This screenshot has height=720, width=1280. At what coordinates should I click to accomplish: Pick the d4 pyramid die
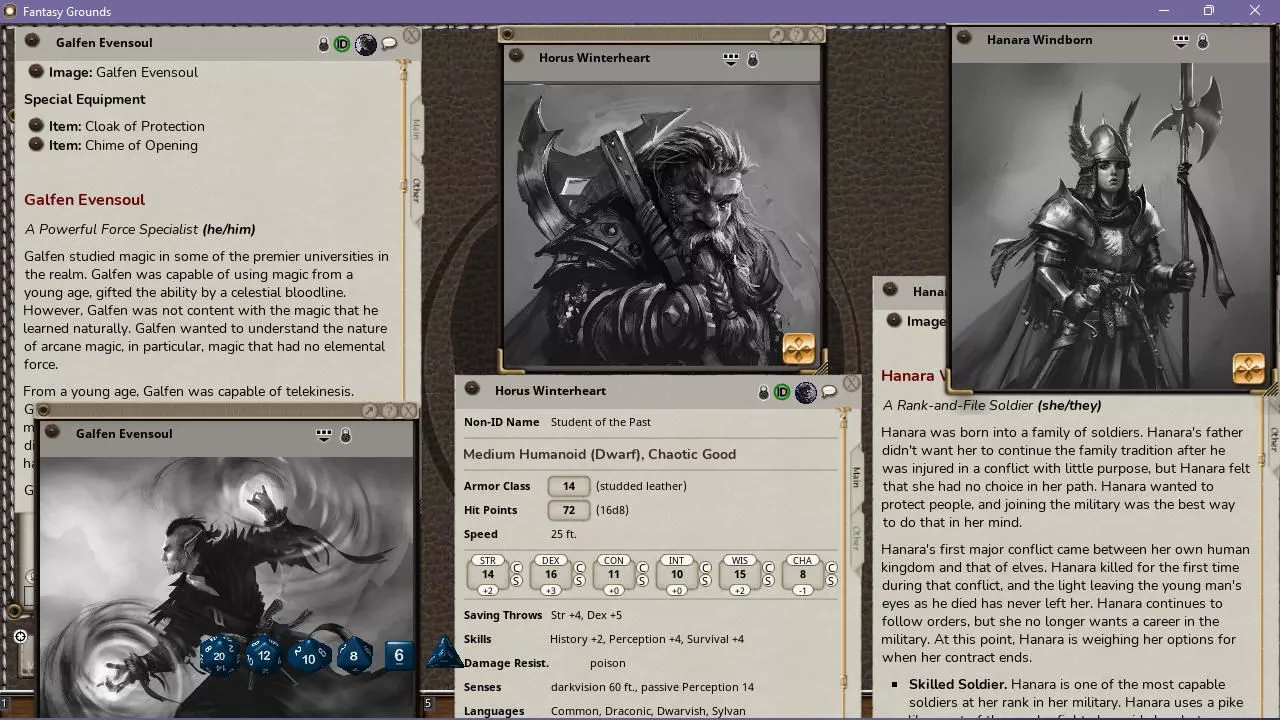click(x=443, y=654)
